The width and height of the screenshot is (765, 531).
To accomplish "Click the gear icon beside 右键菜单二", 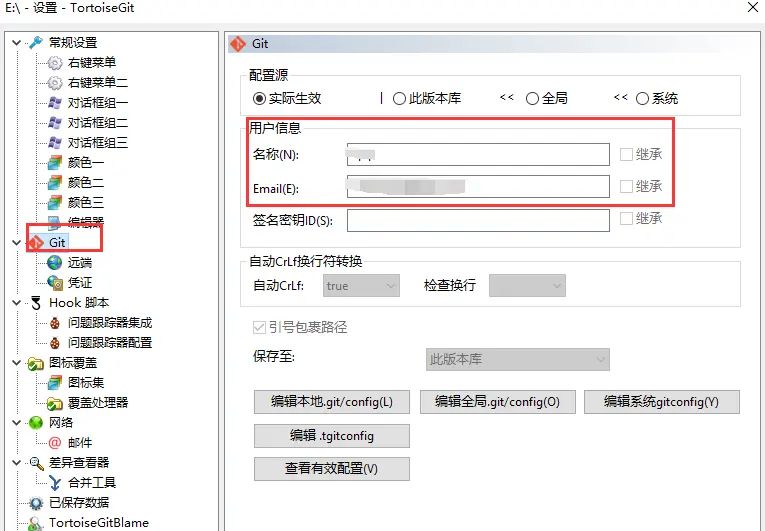I will [x=55, y=82].
